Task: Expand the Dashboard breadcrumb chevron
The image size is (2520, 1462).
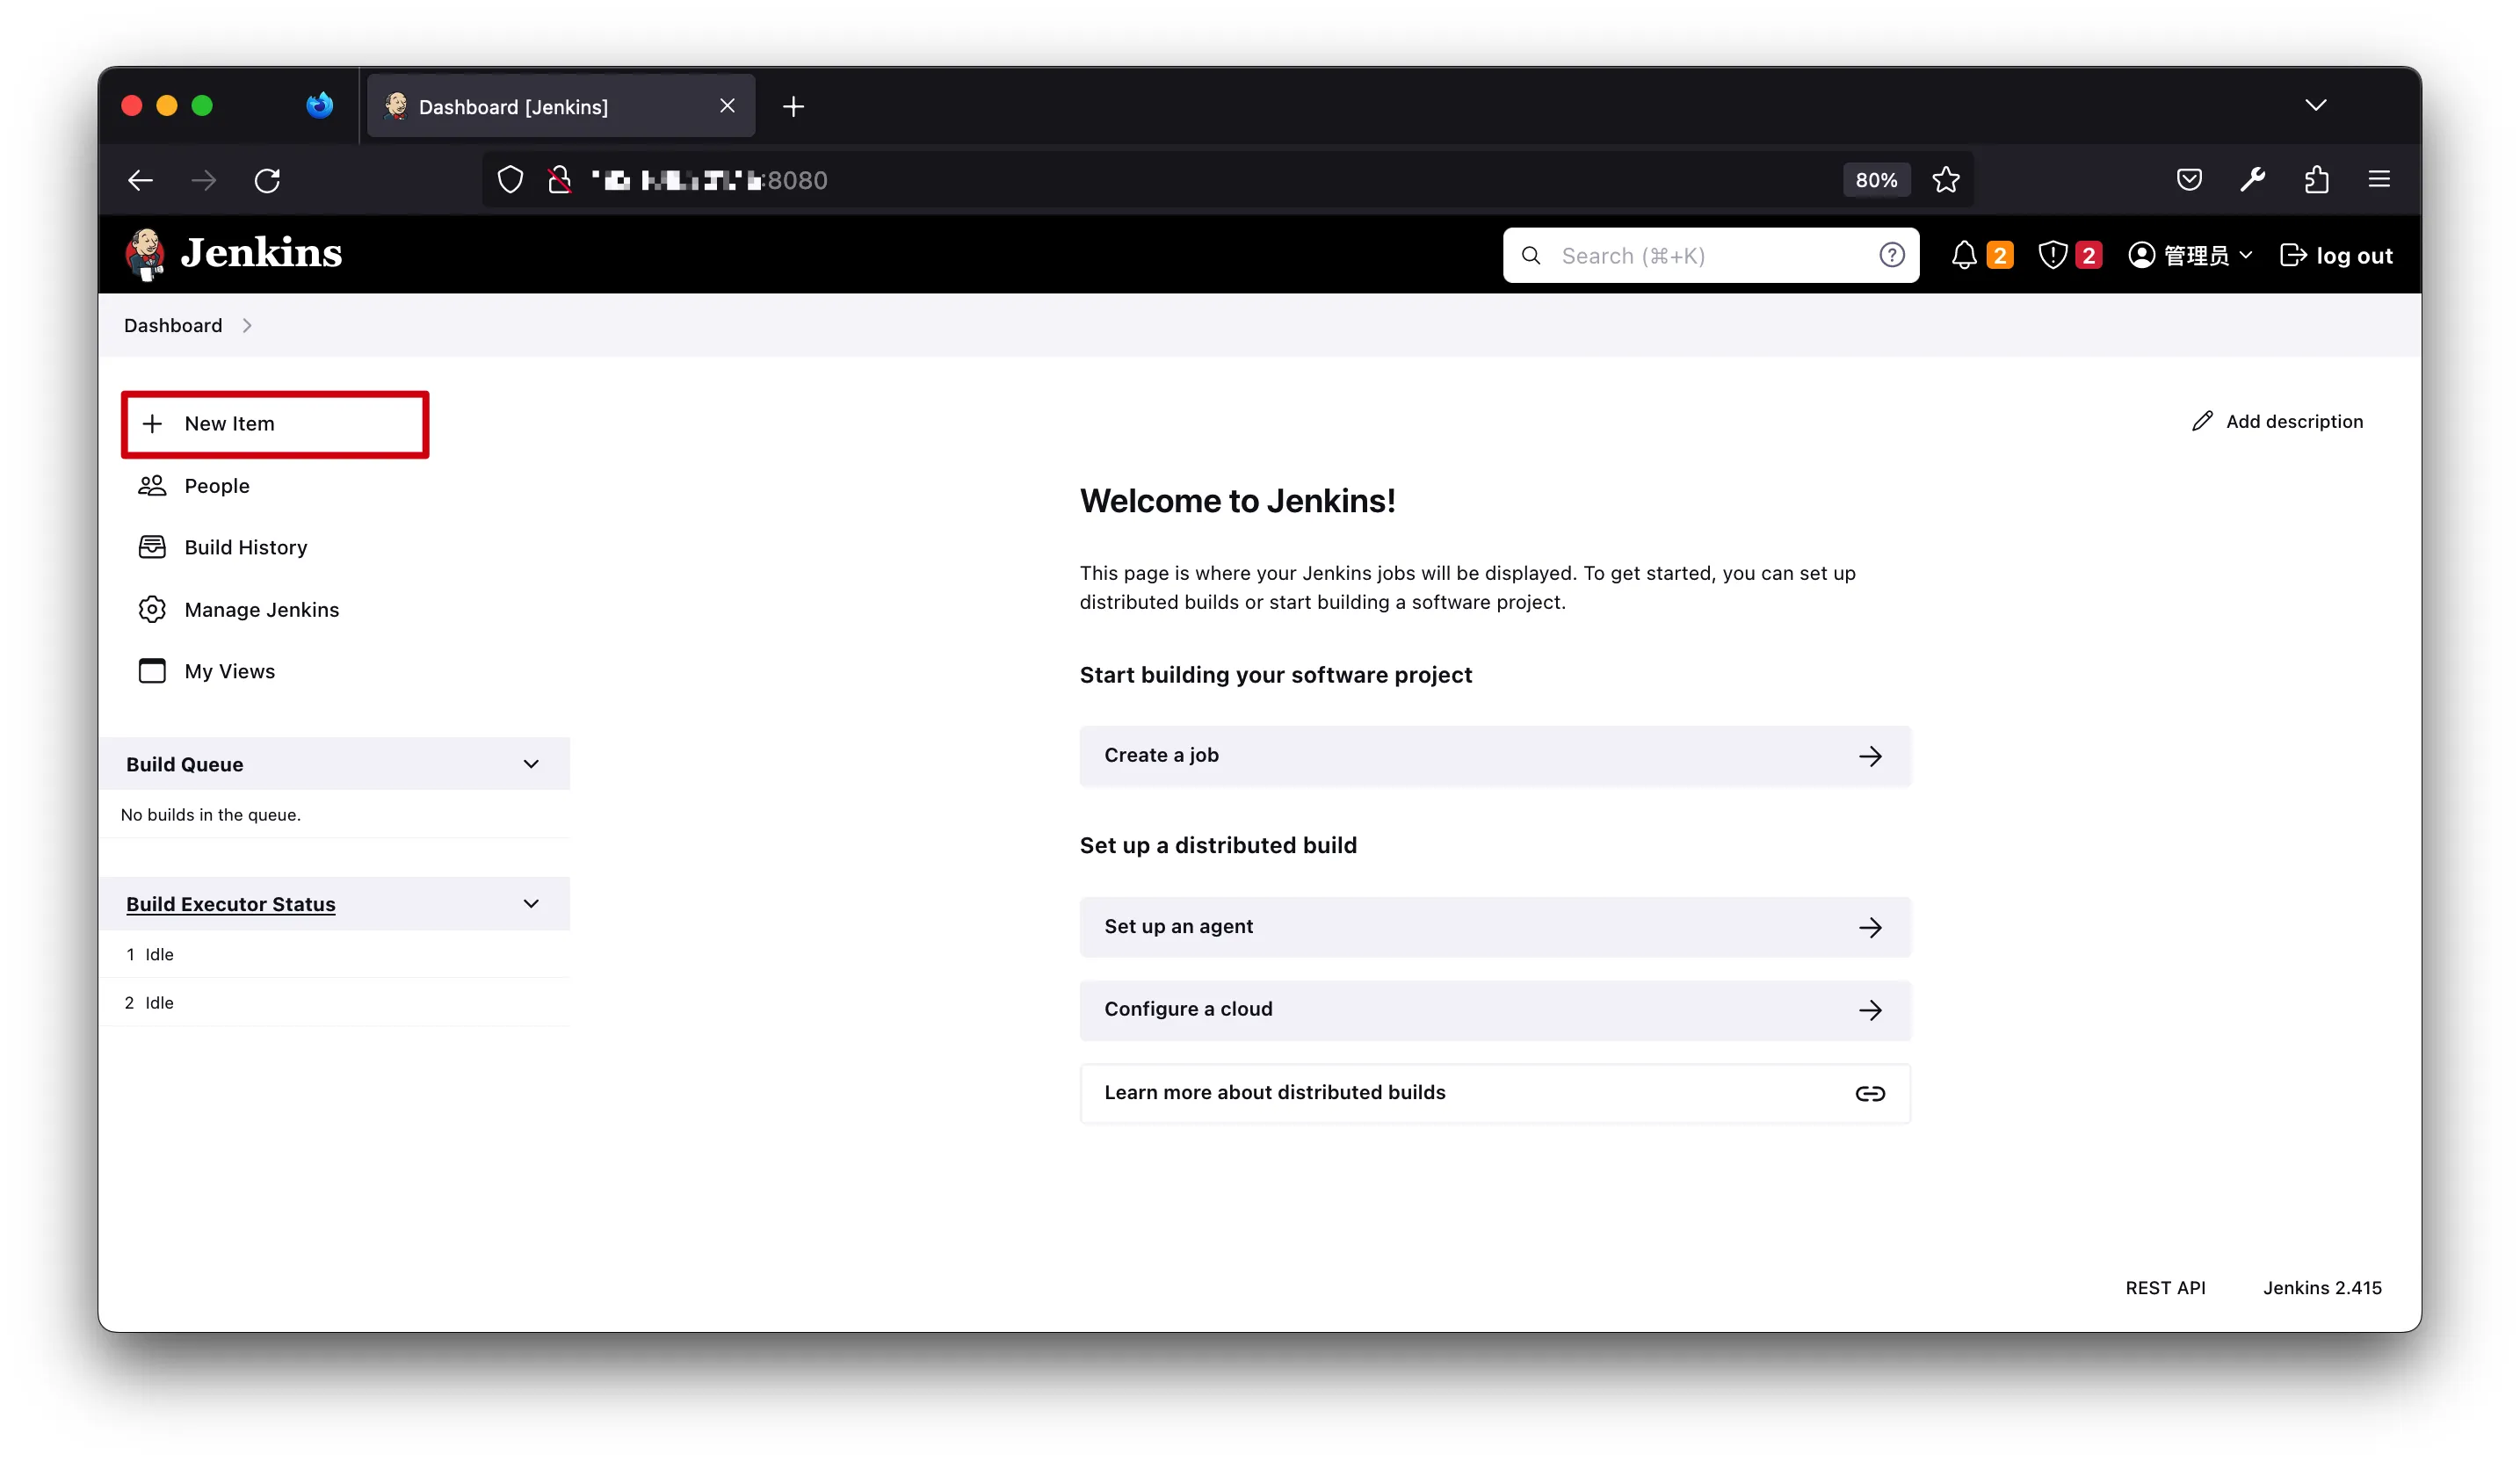Action: pos(247,326)
